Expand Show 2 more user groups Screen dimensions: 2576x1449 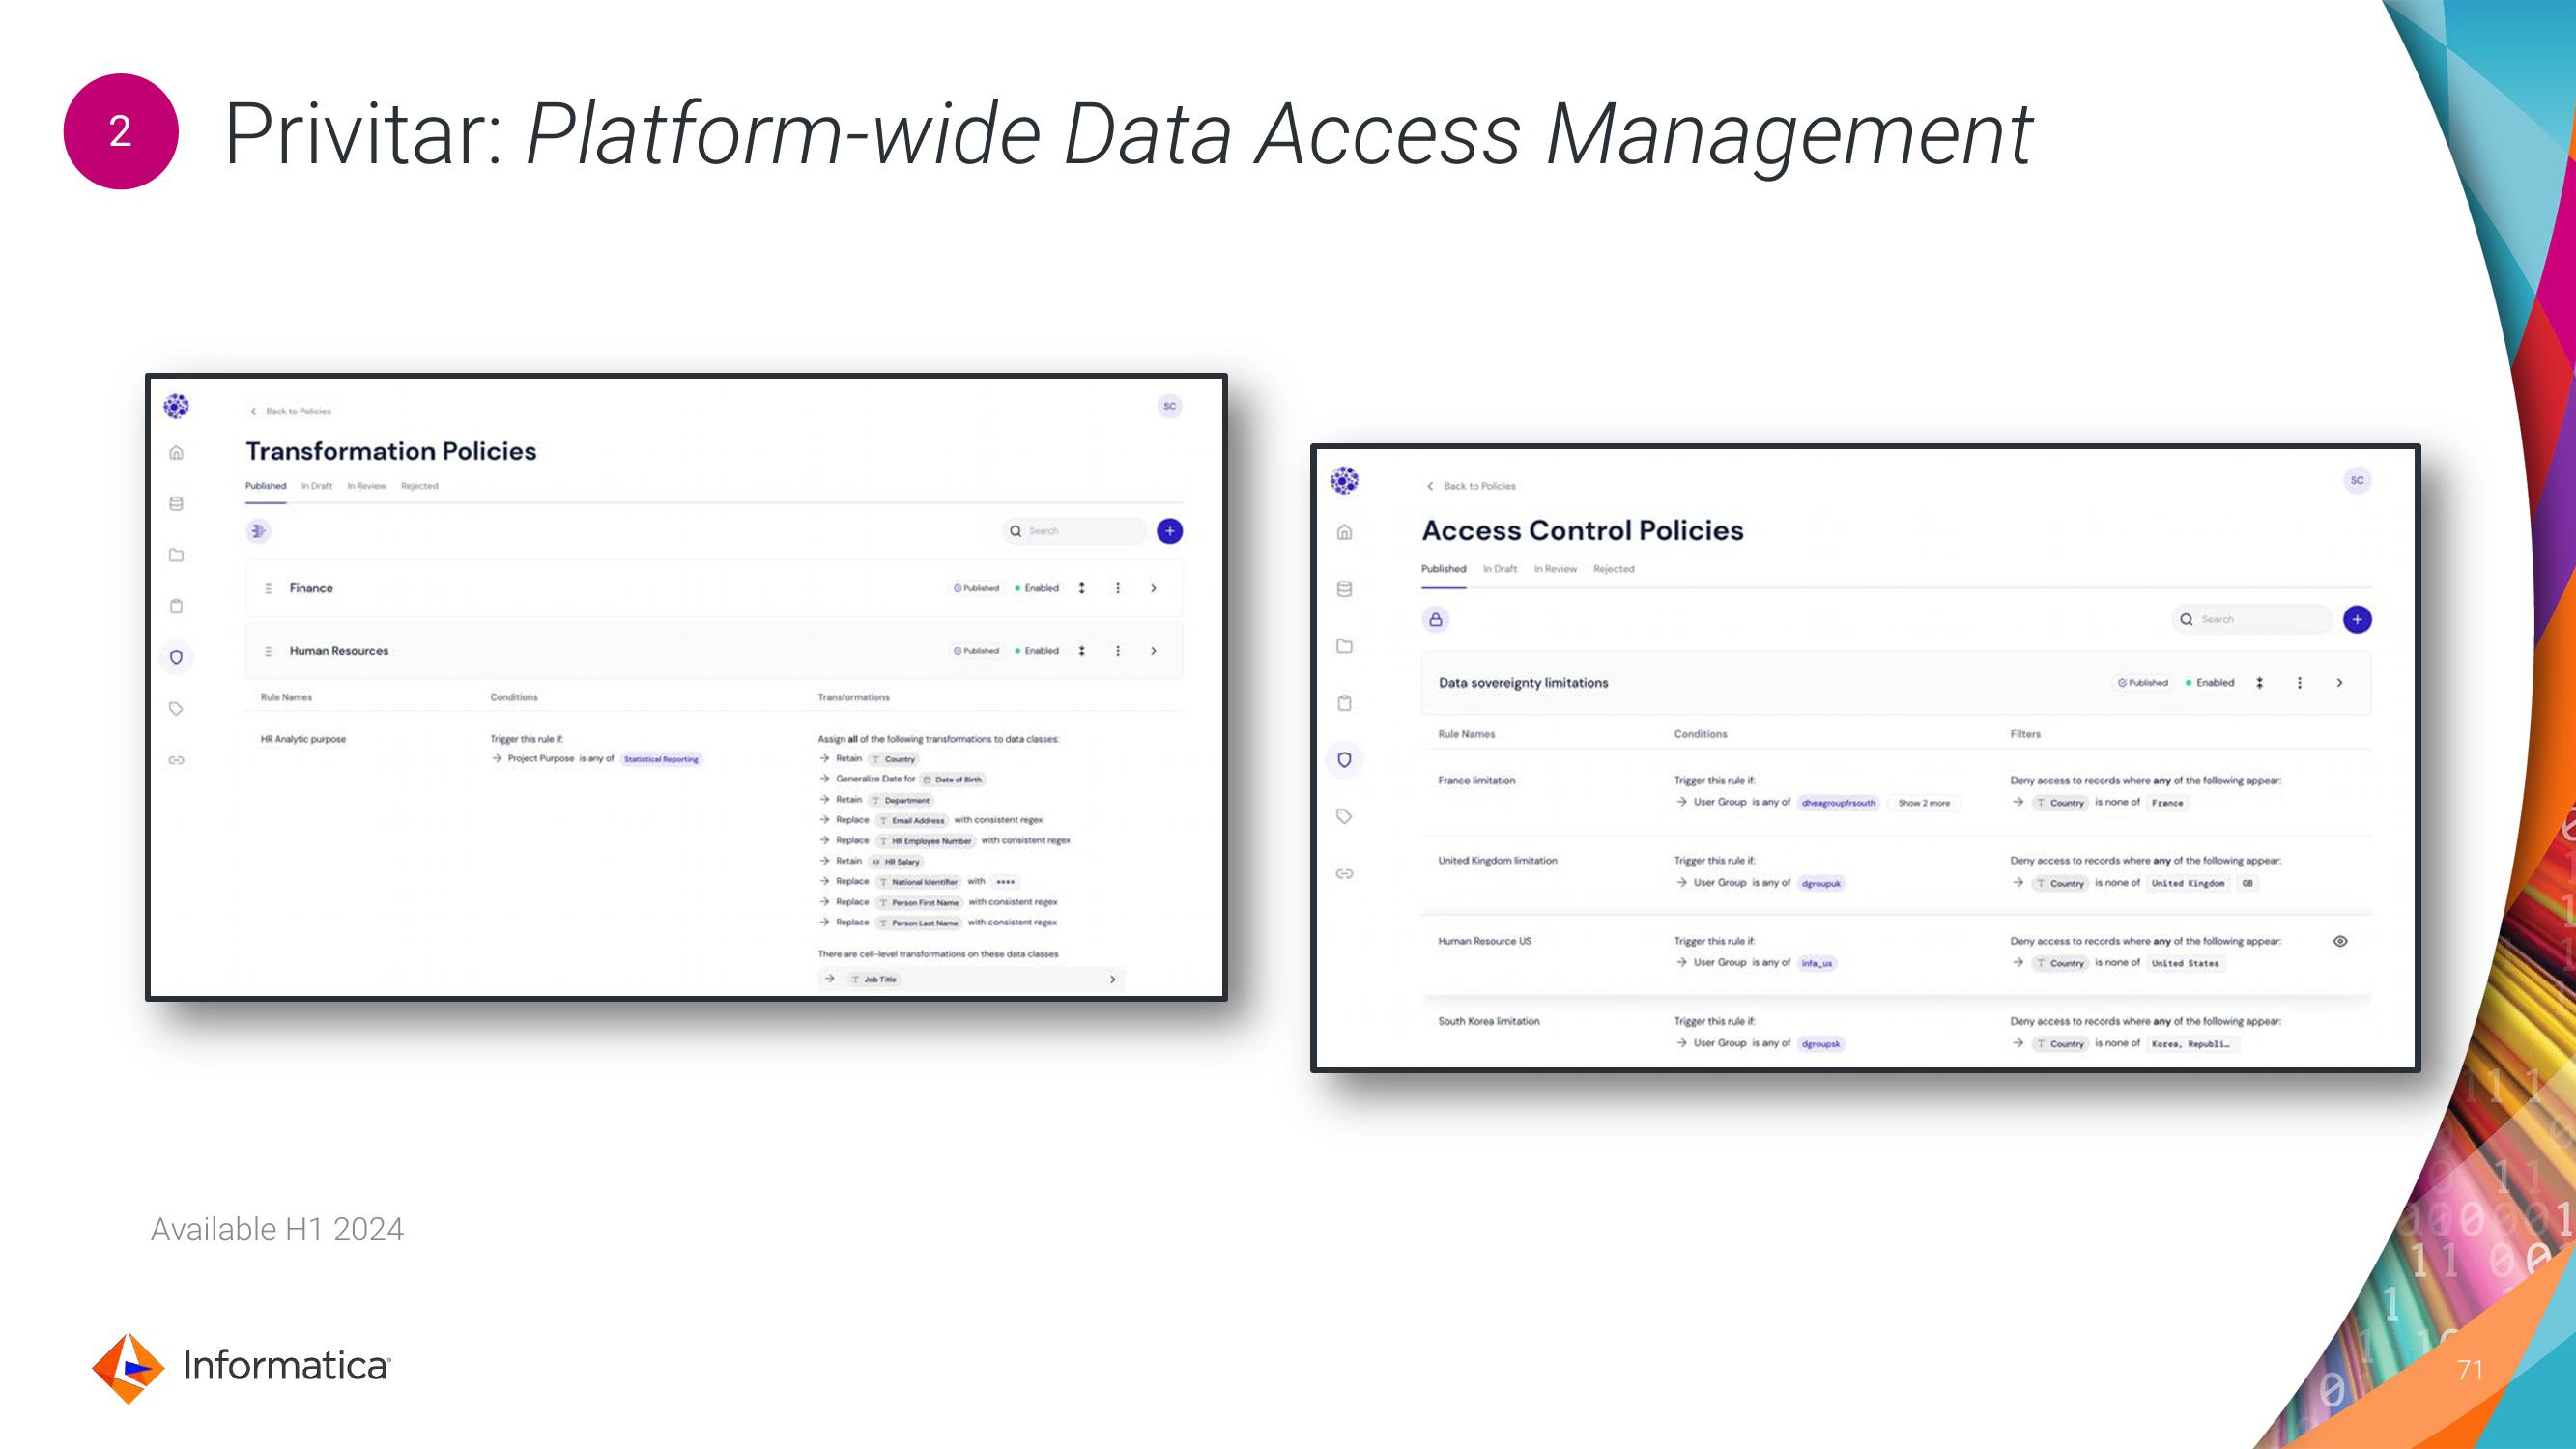(x=1924, y=803)
